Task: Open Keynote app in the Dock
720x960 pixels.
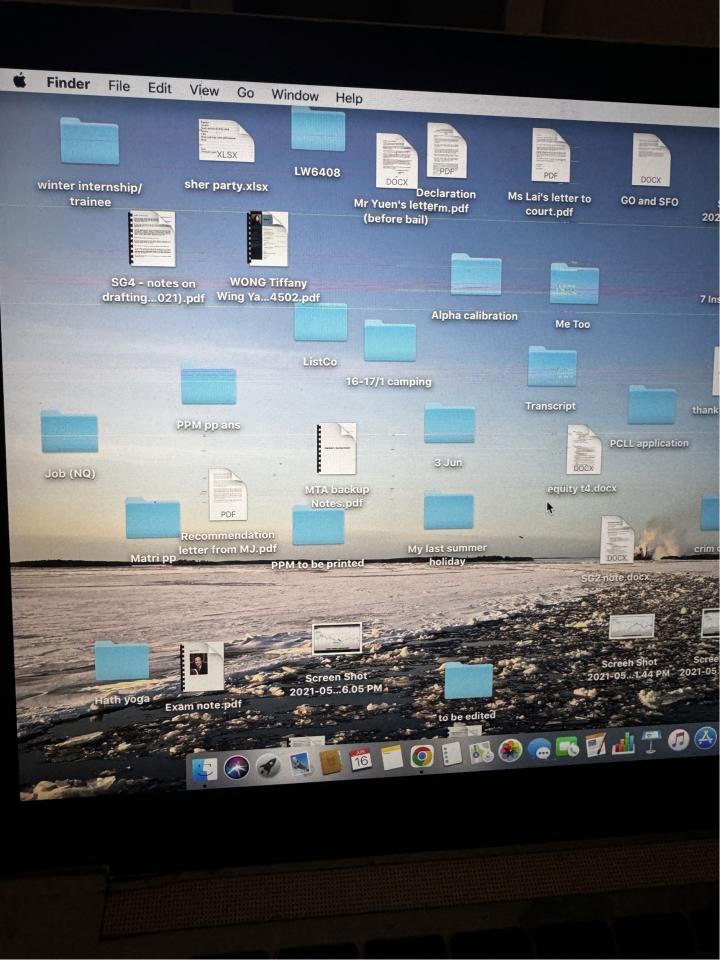Action: tap(651, 741)
